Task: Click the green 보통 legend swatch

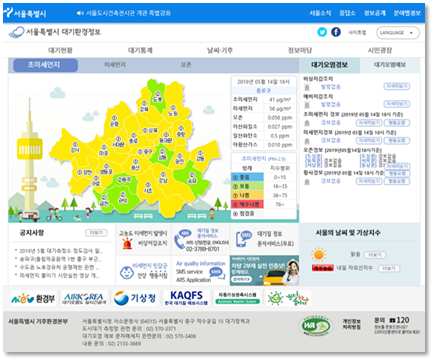Action: pyautogui.click(x=247, y=186)
